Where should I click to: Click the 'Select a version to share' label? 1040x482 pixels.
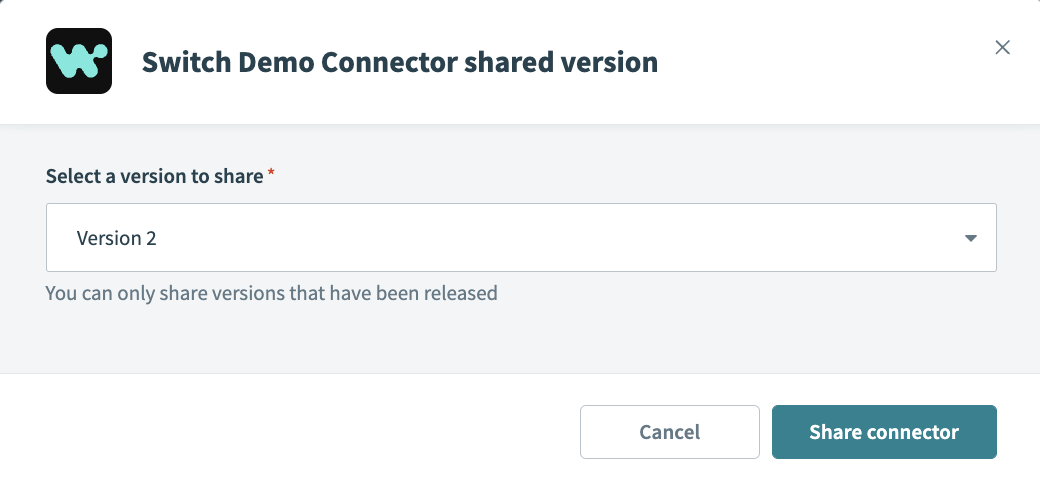click(x=154, y=176)
